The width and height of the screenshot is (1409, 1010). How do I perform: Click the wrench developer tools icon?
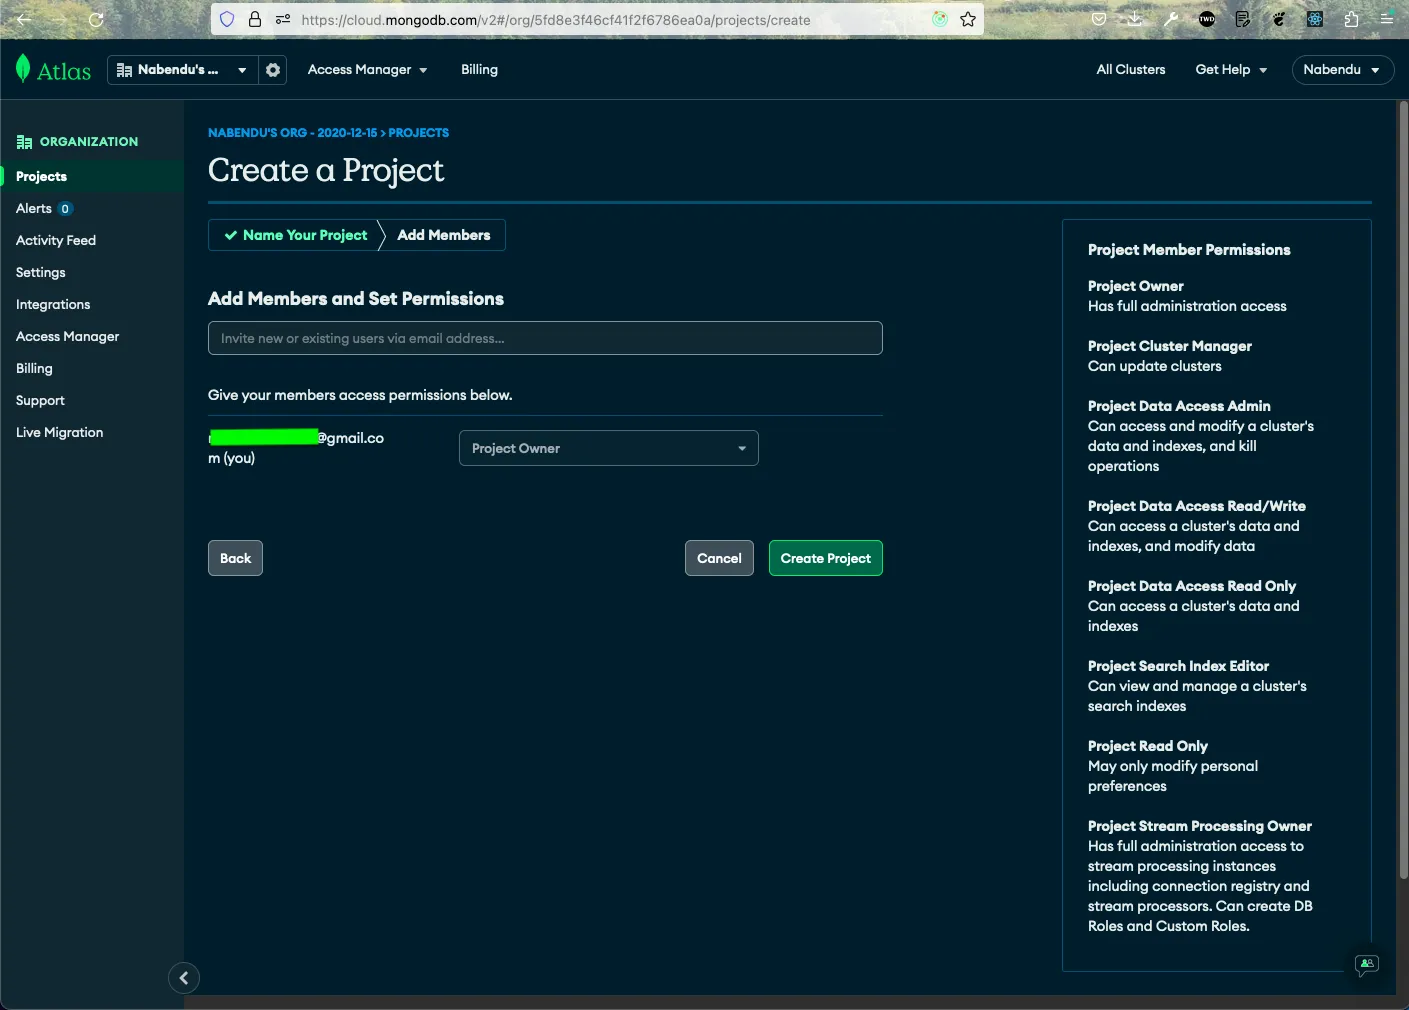[x=1171, y=19]
